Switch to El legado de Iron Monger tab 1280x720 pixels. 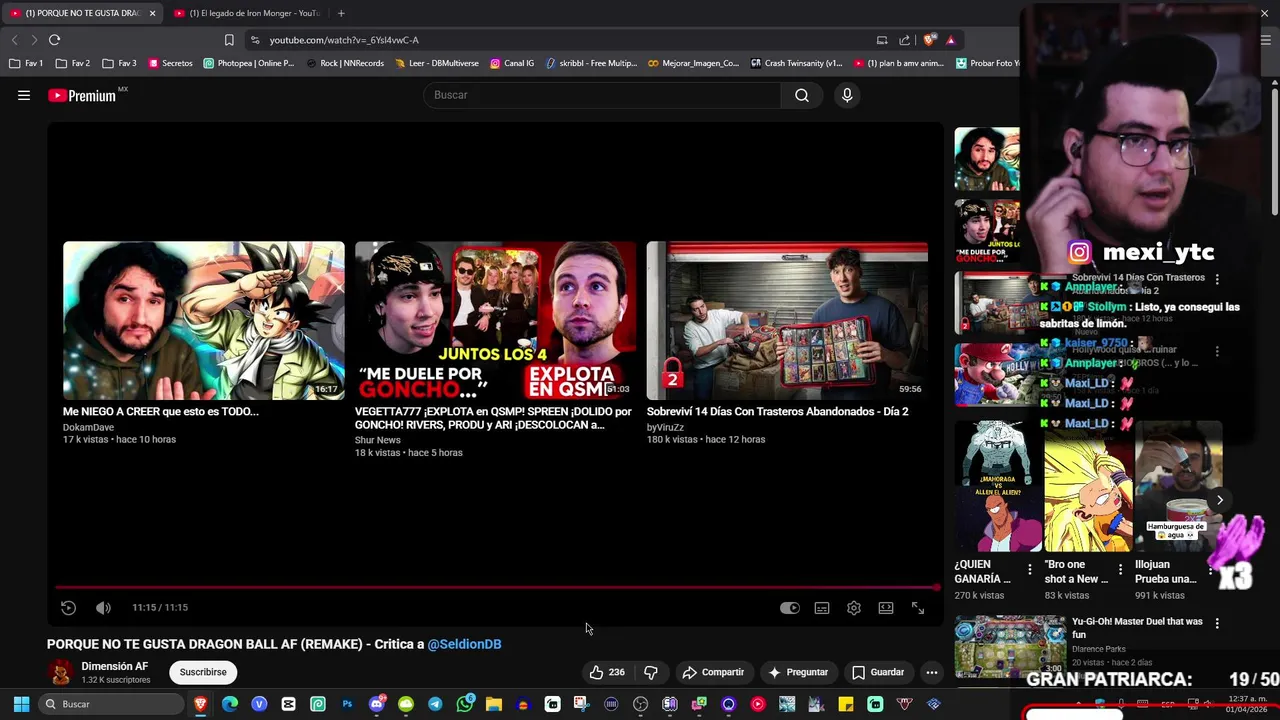pyautogui.click(x=246, y=13)
